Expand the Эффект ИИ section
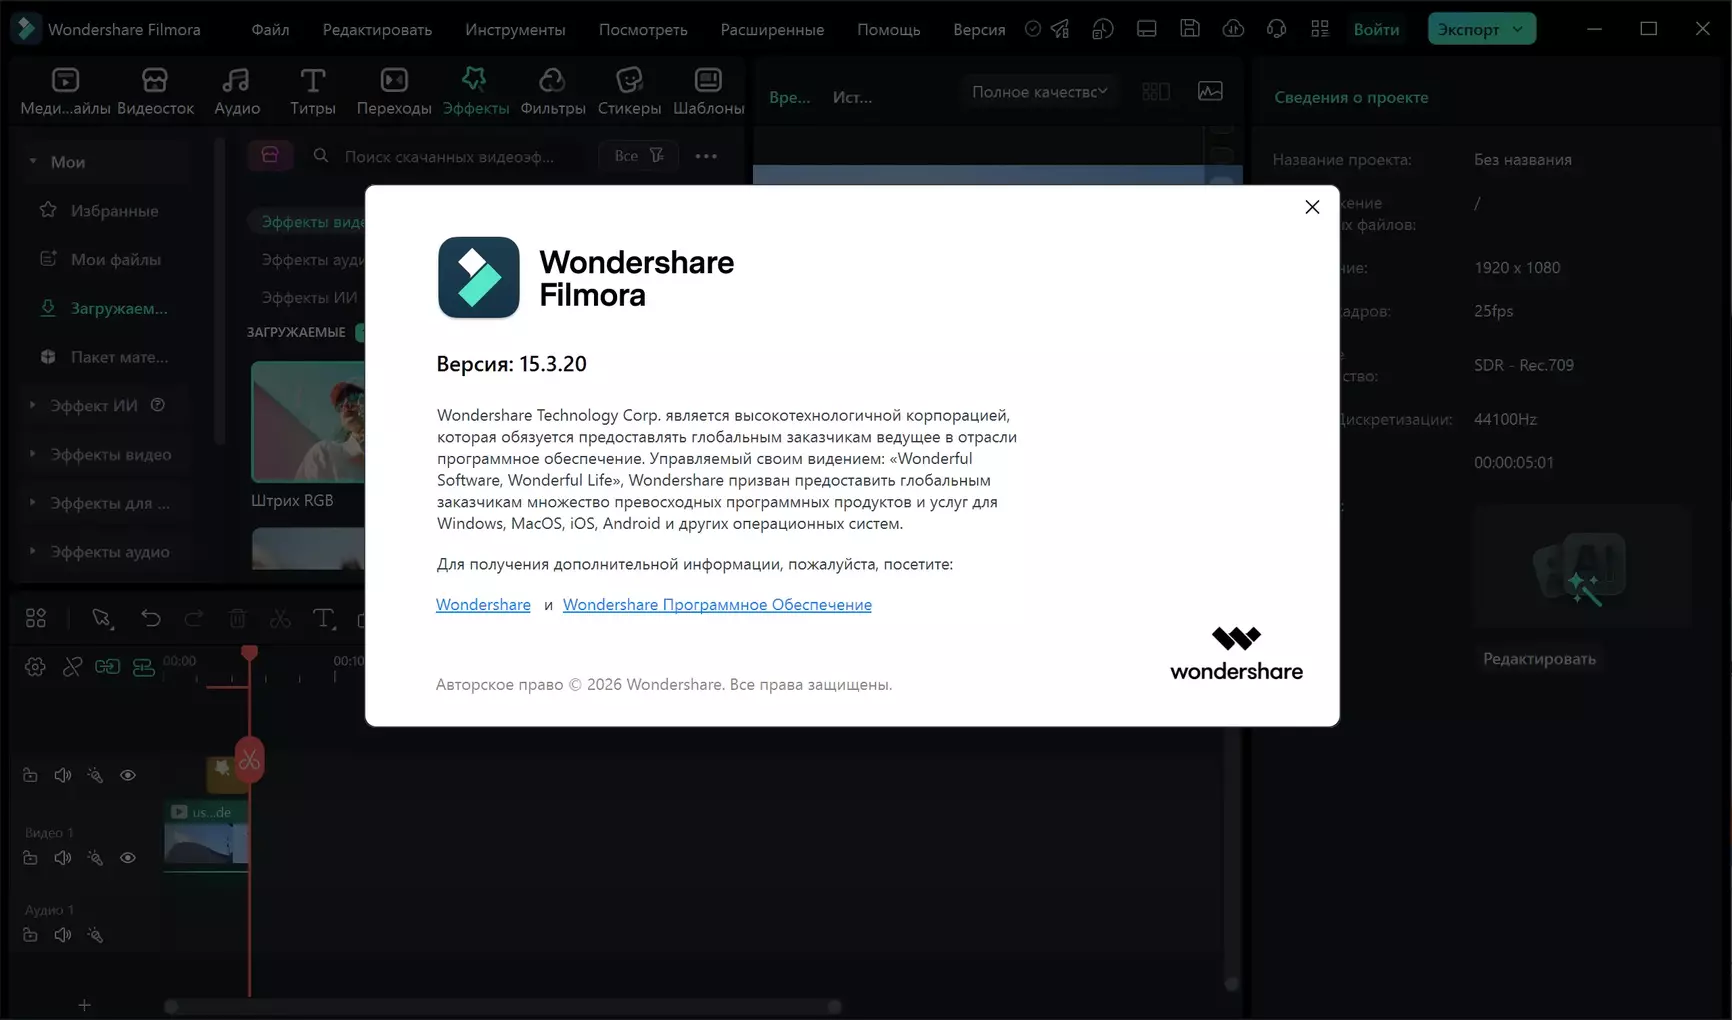The width and height of the screenshot is (1732, 1020). [33, 405]
